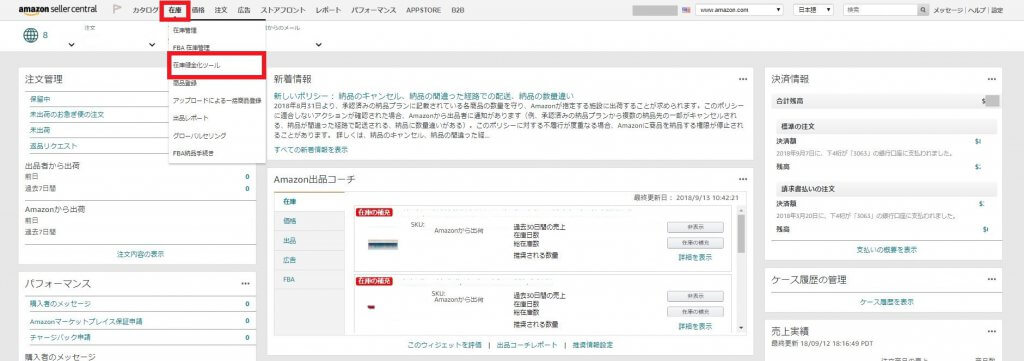Open ケース履歴の管理 widget options ellipsis

tap(992, 279)
